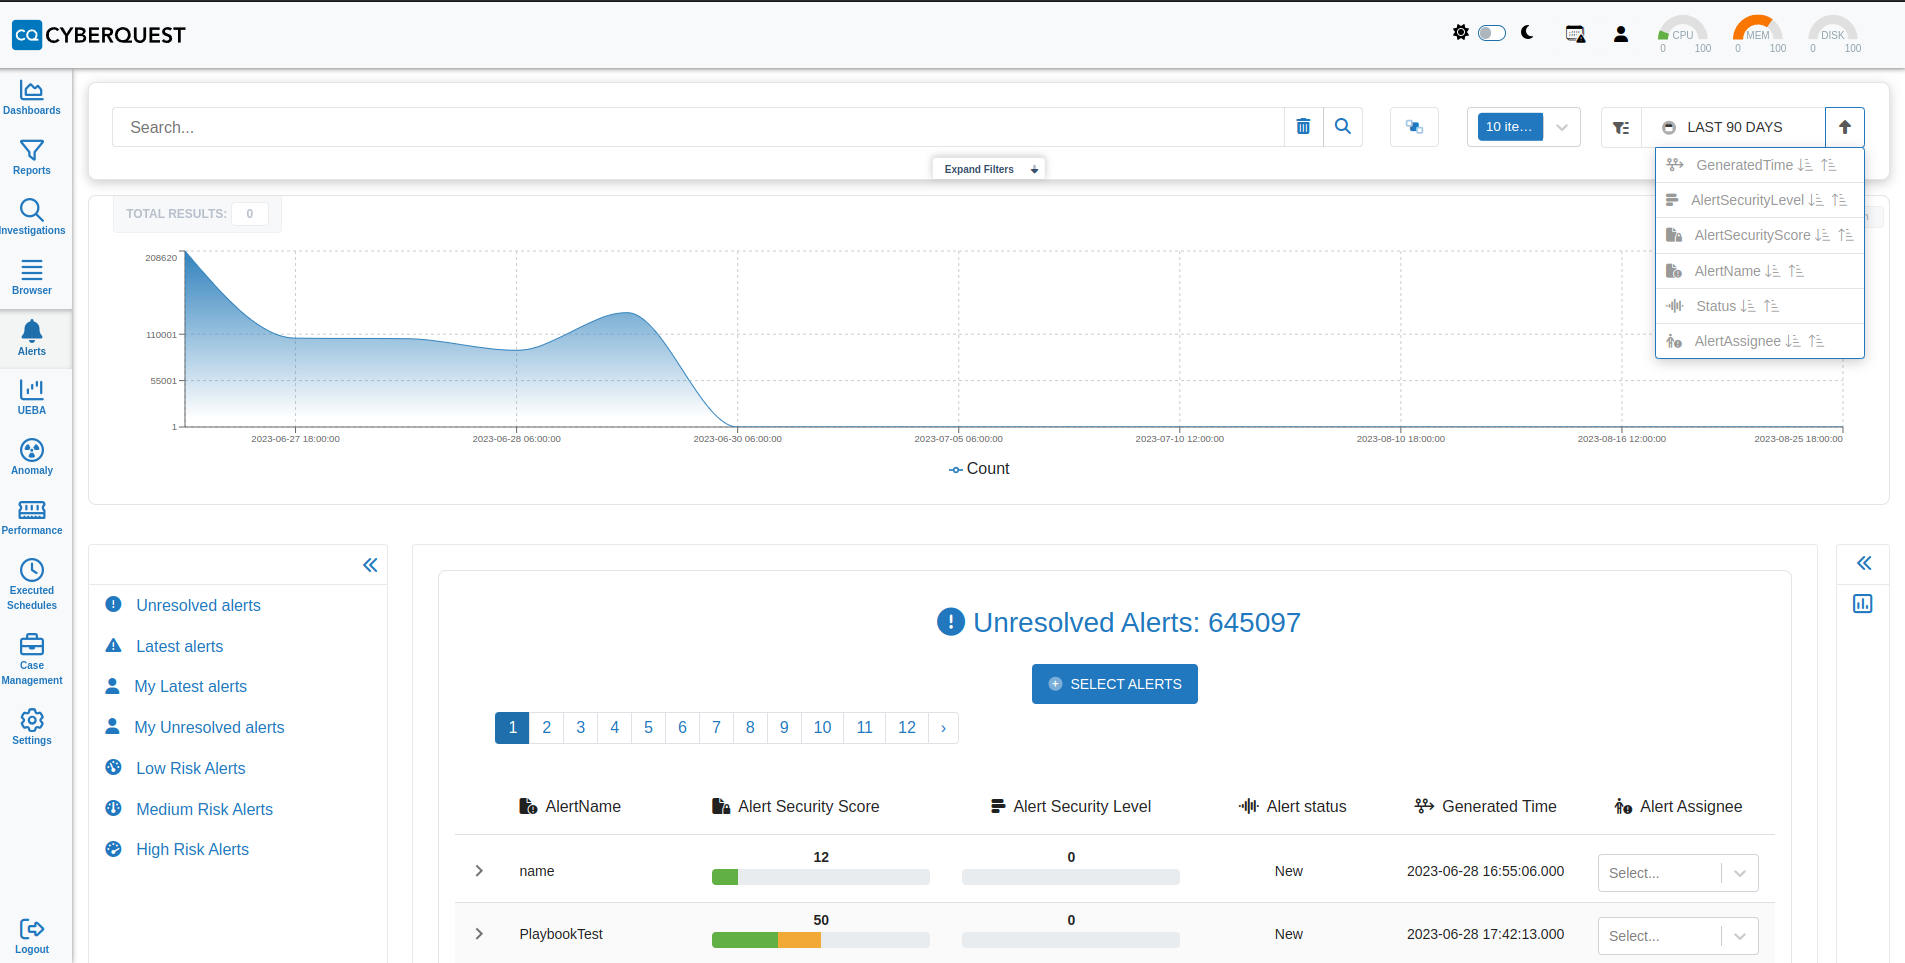Viewport: 1905px width, 963px height.
Task: Select Low Risk Alerts
Action: [x=191, y=768]
